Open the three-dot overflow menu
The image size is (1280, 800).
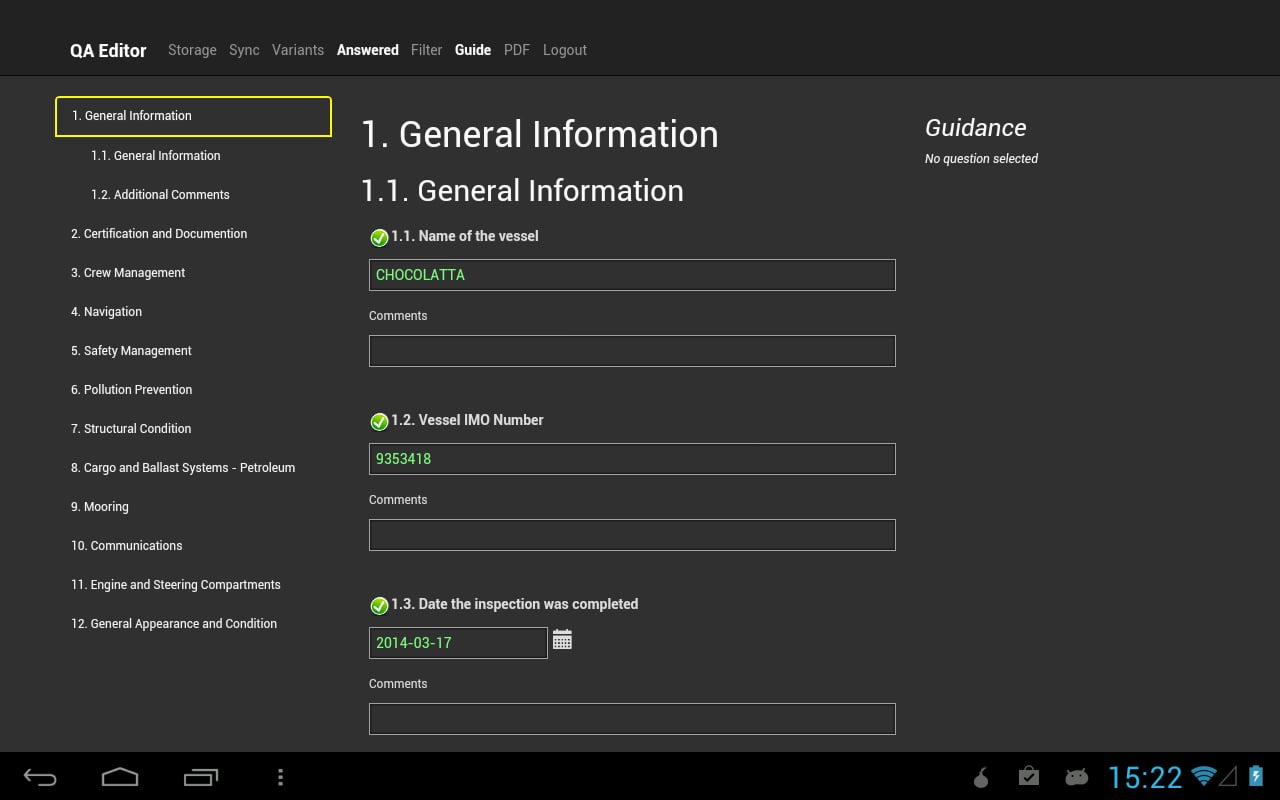[x=280, y=777]
